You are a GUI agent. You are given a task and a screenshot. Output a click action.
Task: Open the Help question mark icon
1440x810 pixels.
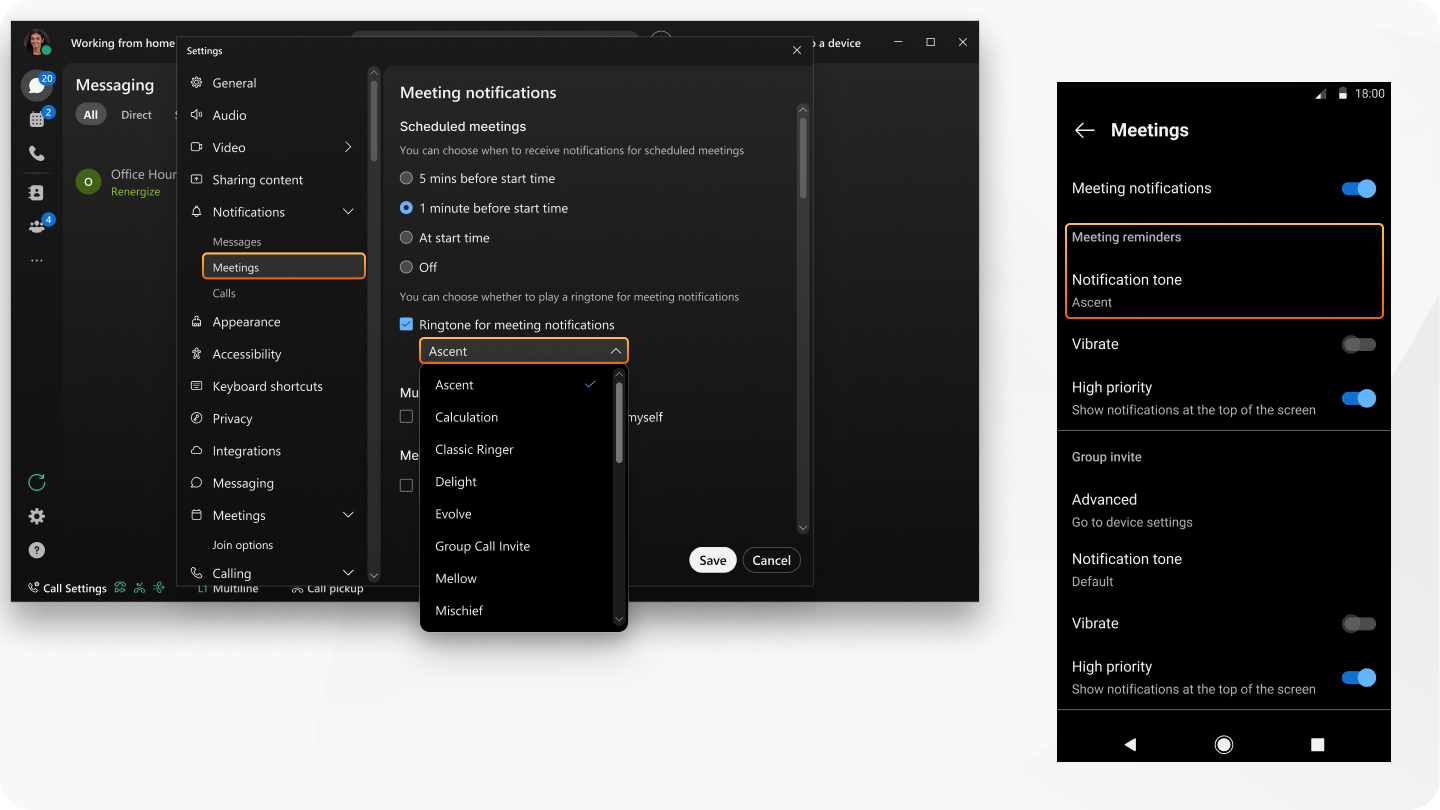(x=37, y=550)
